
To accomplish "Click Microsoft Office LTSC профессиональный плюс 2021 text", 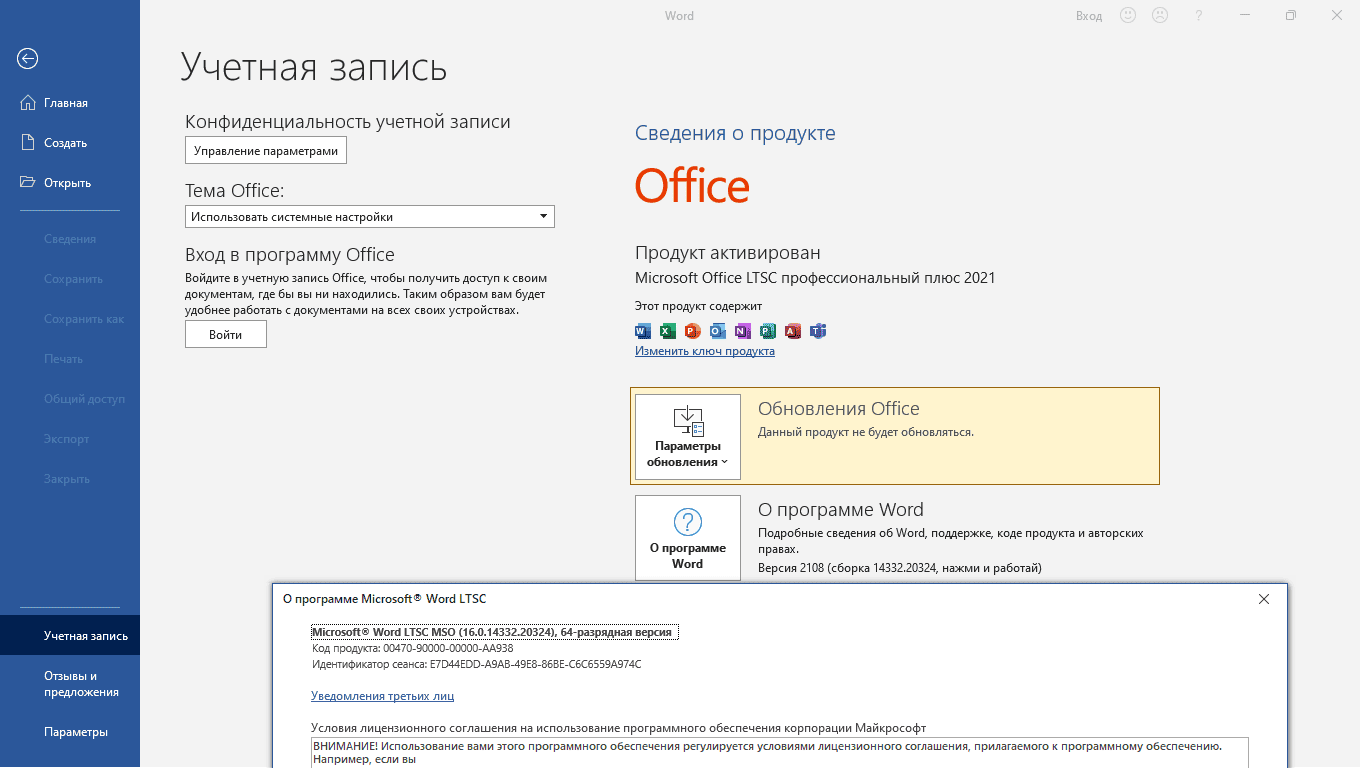I will pos(815,278).
